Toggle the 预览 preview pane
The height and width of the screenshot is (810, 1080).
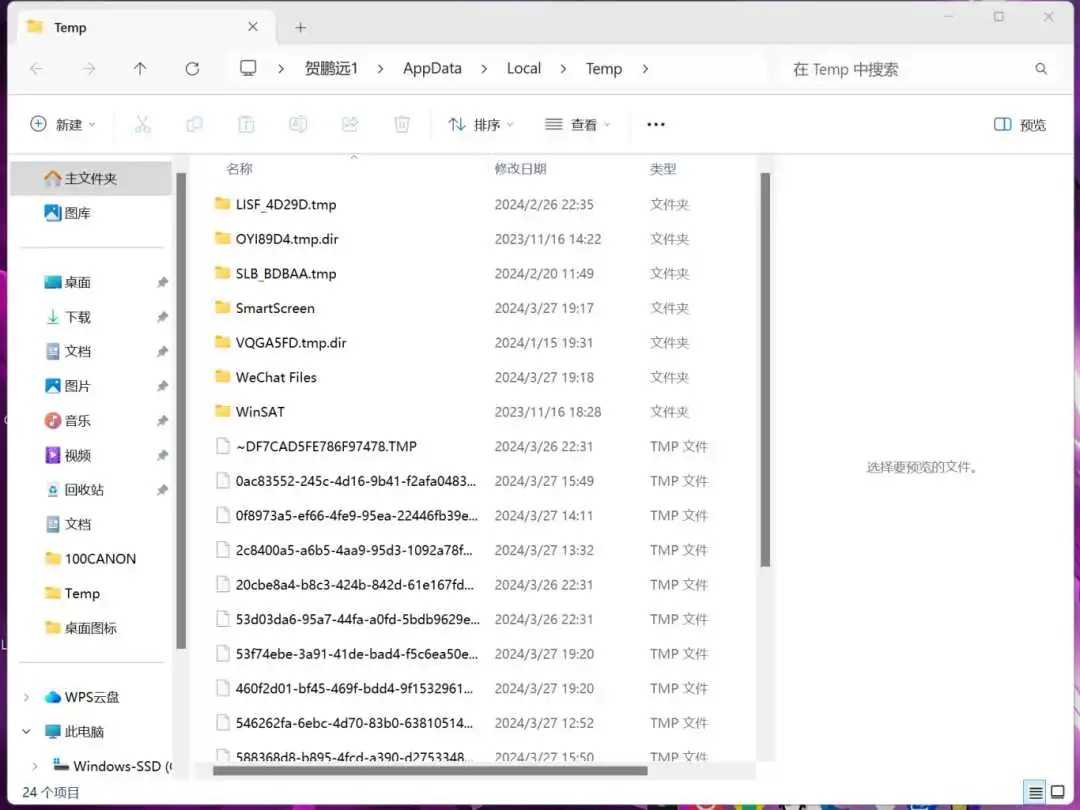pyautogui.click(x=1019, y=124)
